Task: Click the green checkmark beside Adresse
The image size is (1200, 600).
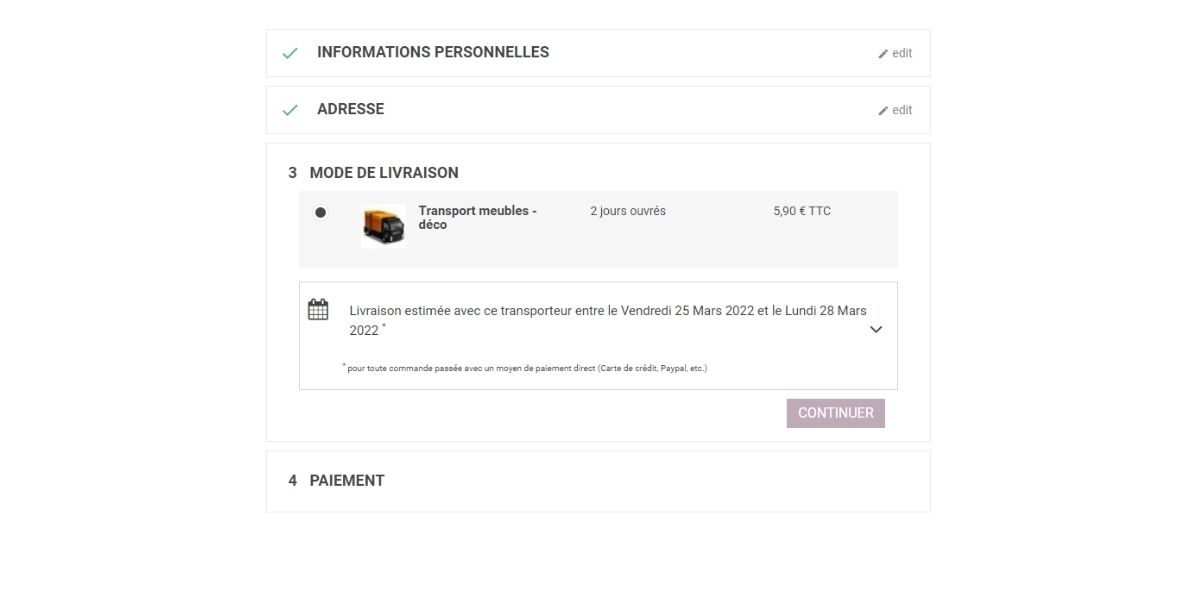Action: (290, 110)
